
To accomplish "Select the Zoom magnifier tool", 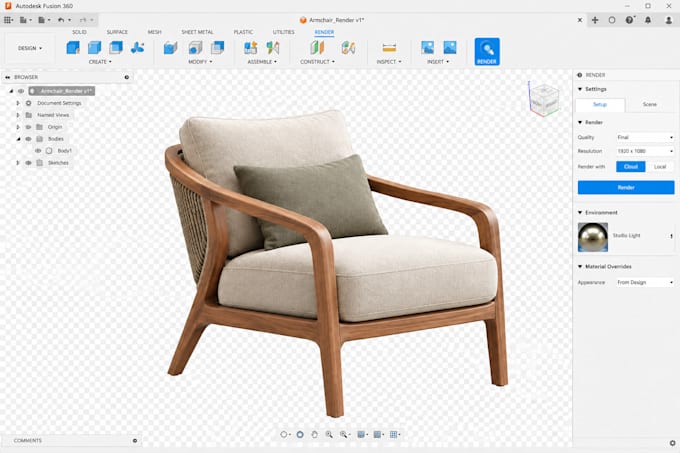I will click(x=329, y=434).
